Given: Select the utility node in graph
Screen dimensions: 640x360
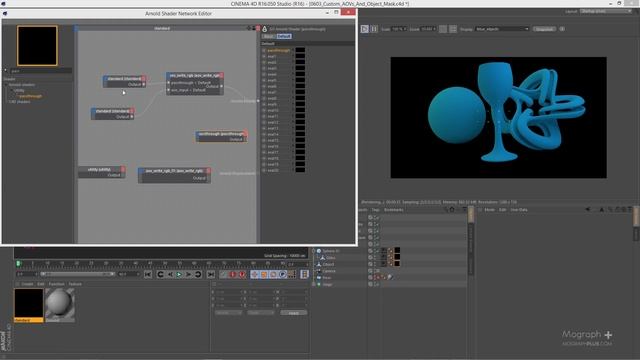Looking at the screenshot, I should [x=102, y=172].
